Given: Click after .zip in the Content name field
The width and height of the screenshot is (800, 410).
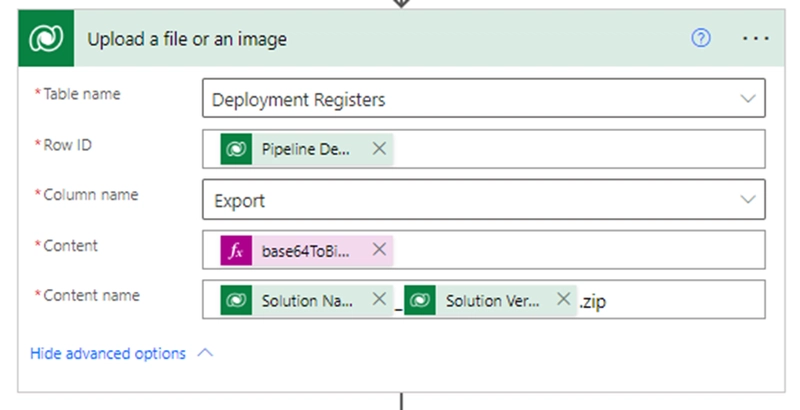Looking at the screenshot, I should (x=680, y=300).
